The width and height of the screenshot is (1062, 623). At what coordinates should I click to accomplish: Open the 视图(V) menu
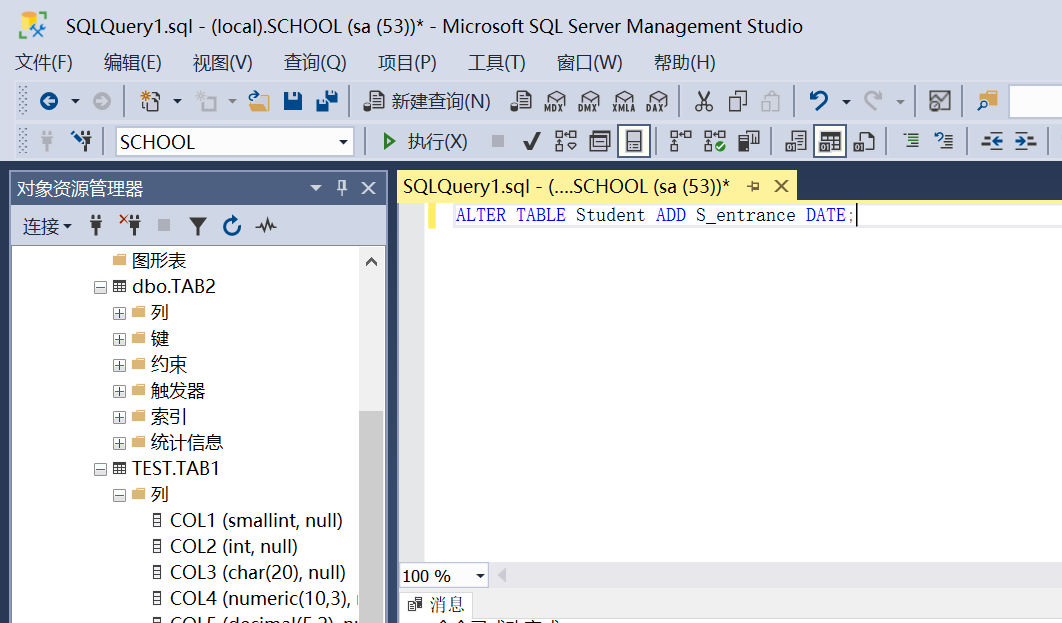coord(223,63)
